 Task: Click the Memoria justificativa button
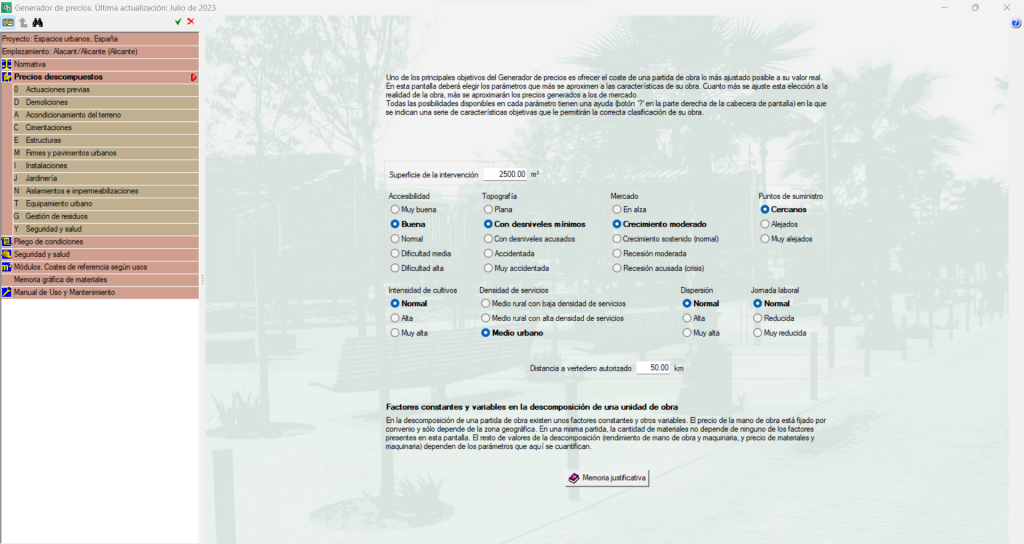607,478
